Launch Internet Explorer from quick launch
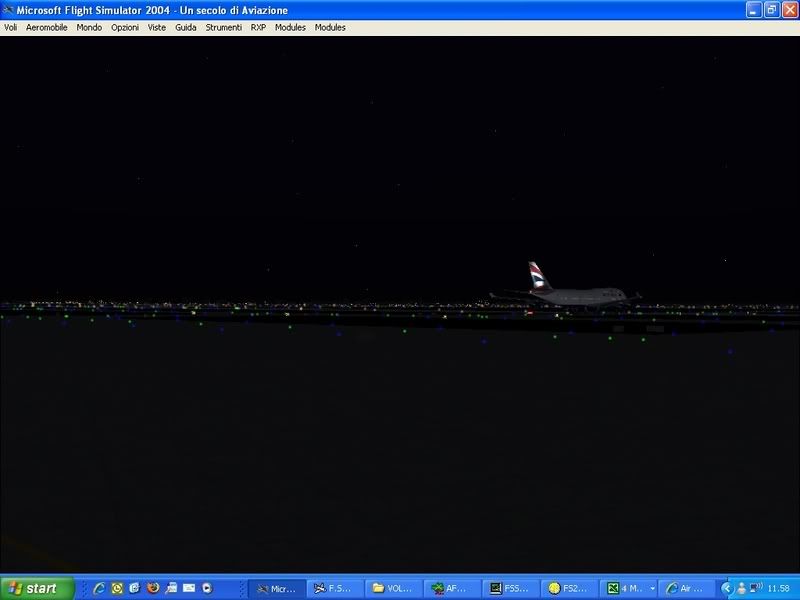Viewport: 800px width, 600px height. tap(99, 588)
